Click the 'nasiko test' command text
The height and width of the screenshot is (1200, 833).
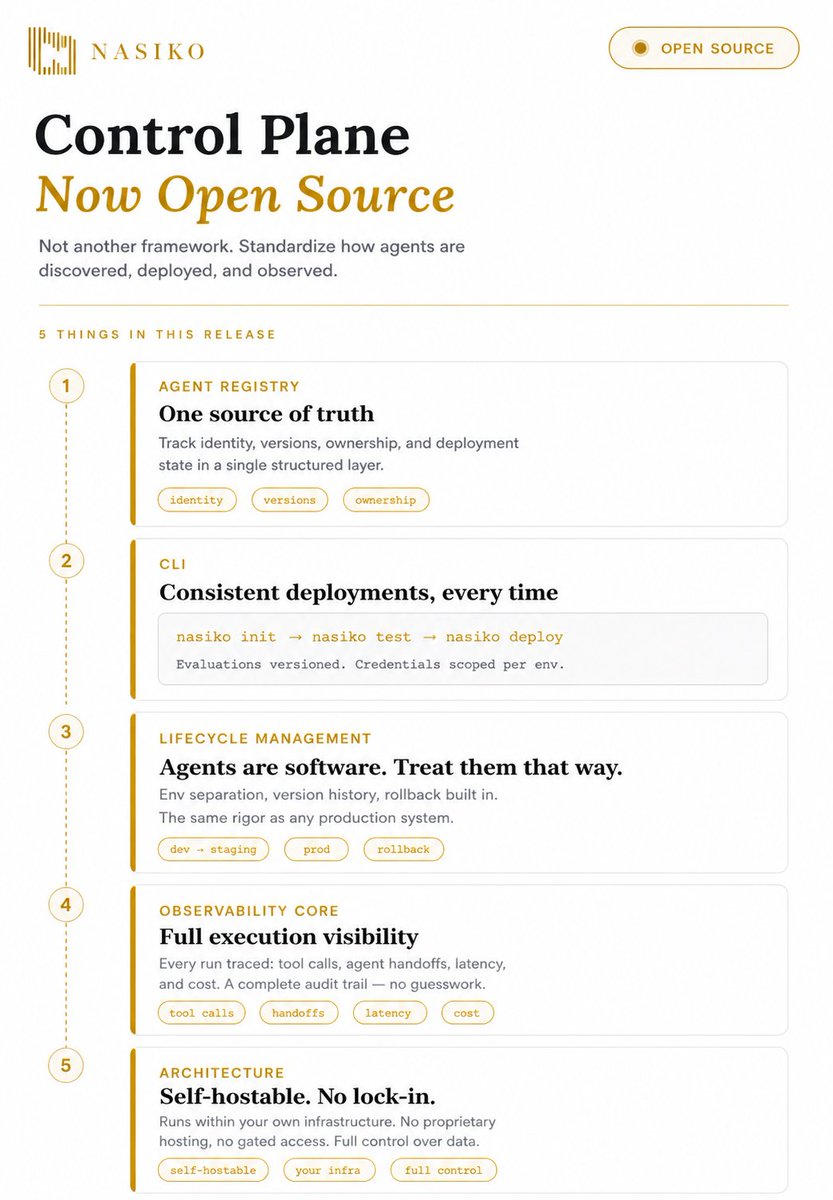tap(361, 637)
